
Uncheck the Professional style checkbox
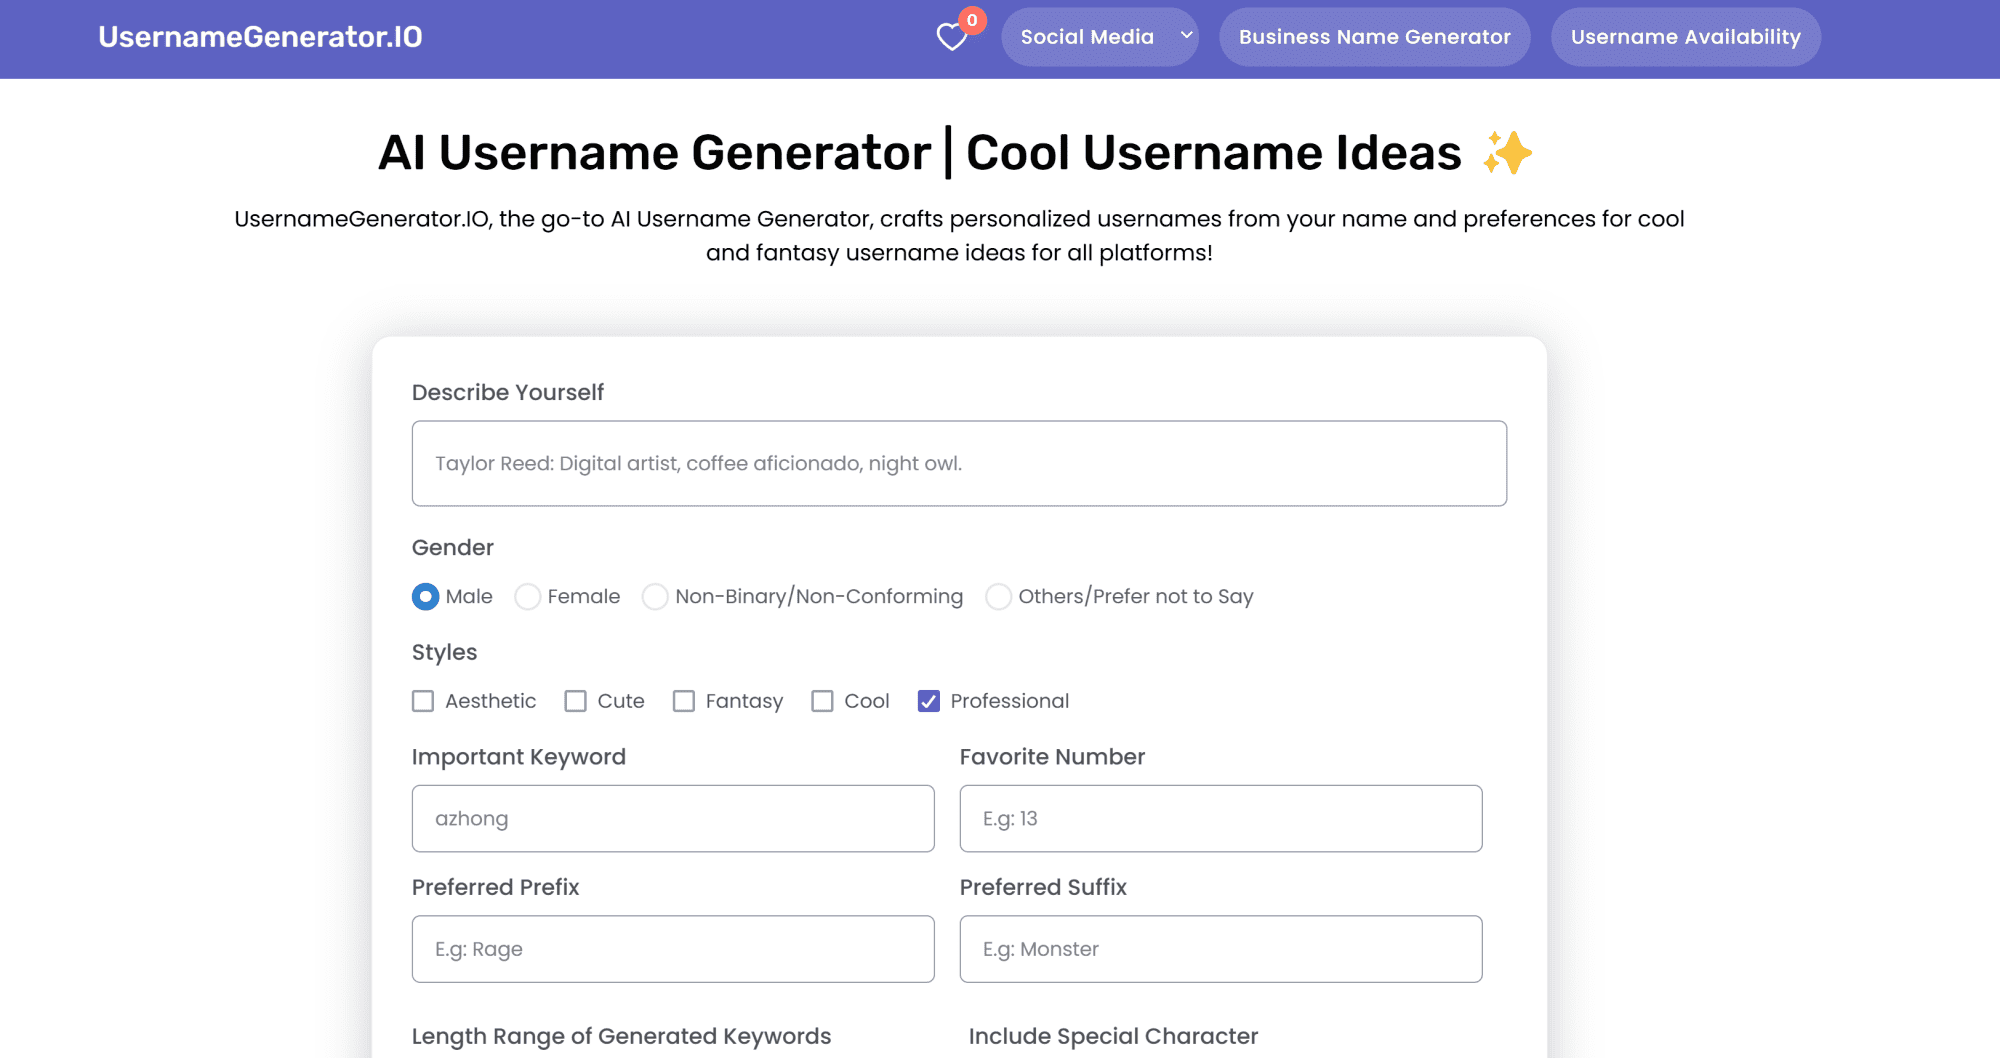[x=928, y=701]
